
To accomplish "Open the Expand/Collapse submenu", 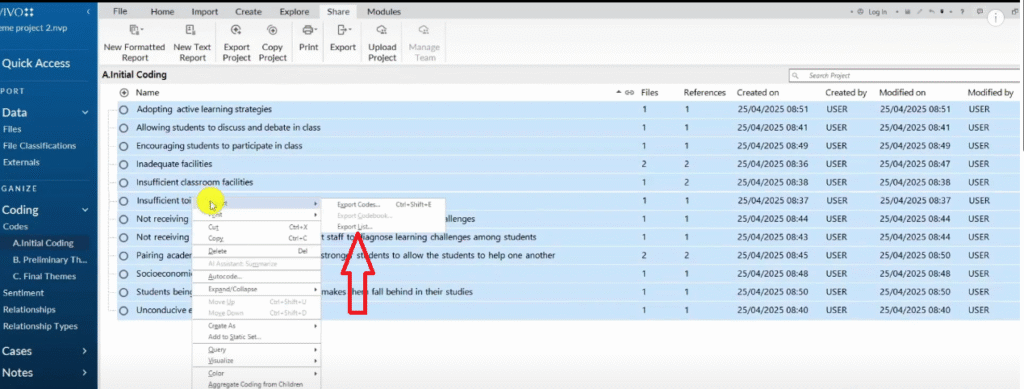I will pyautogui.click(x=256, y=289).
